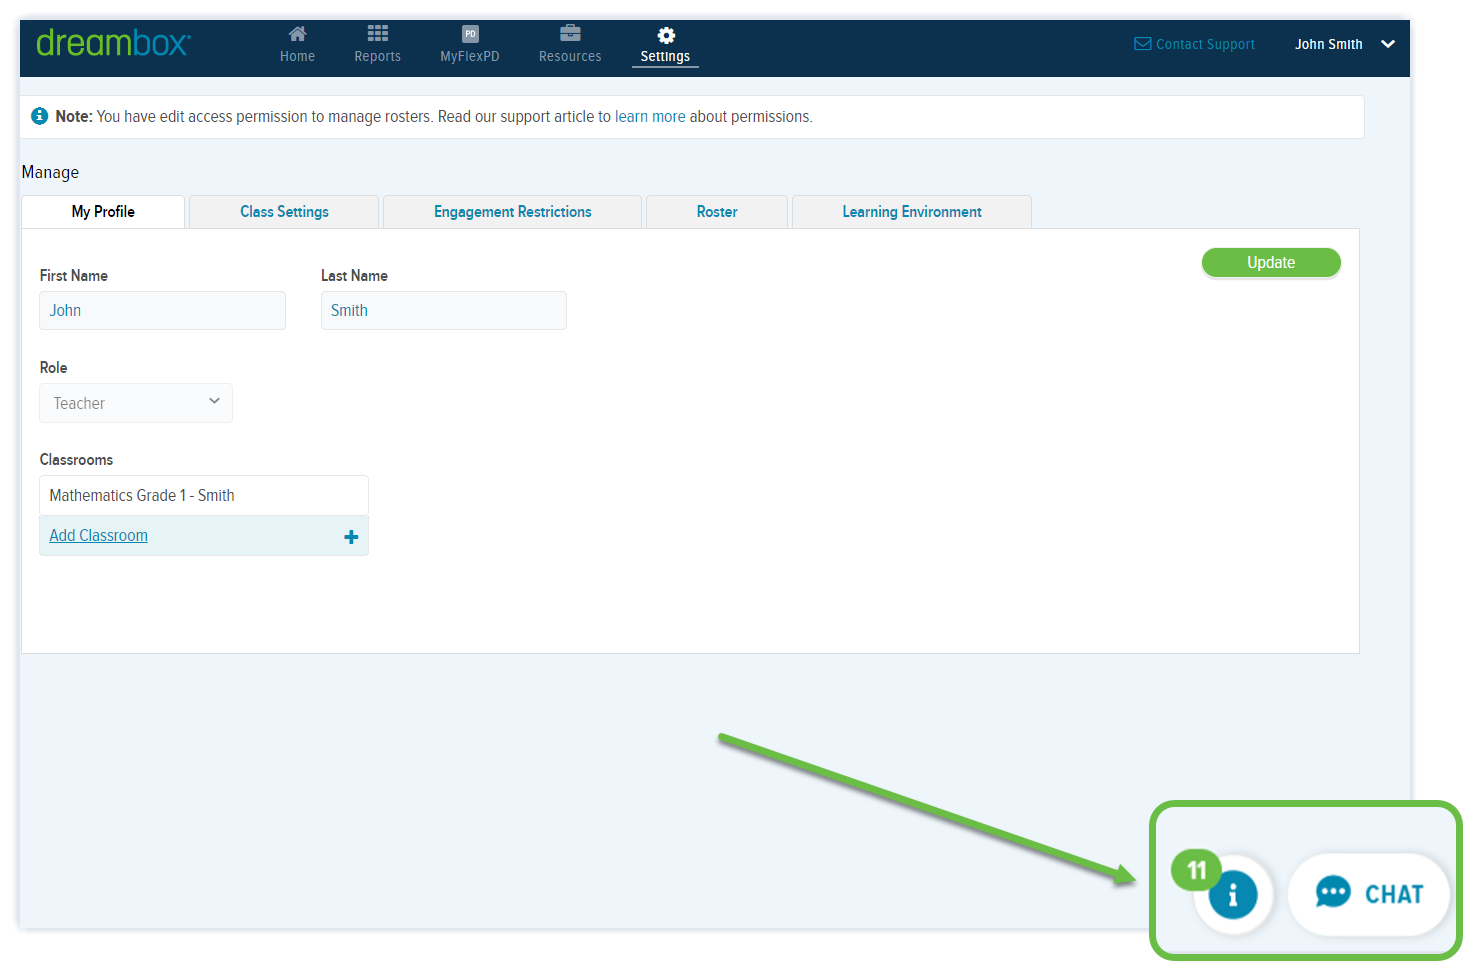Viewport: 1463px width, 961px height.
Task: Click the Settings gear icon
Action: coord(665,33)
